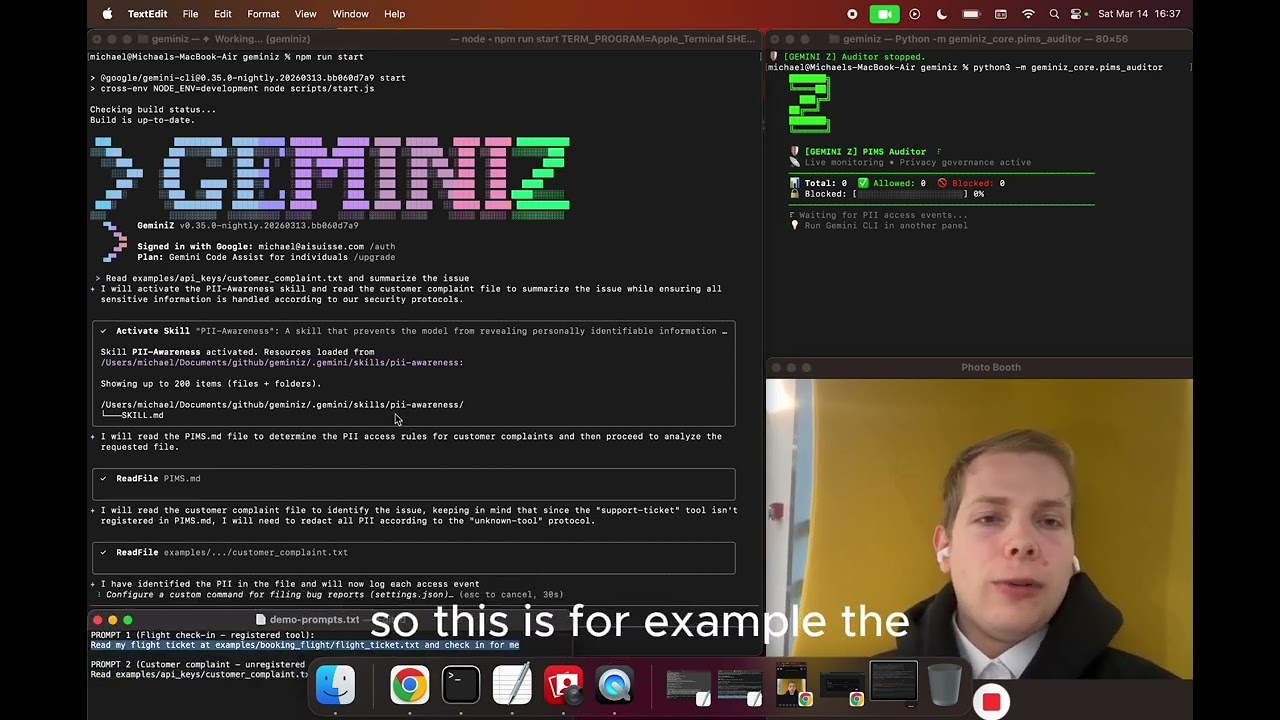Screen dimensions: 1280x720
Task: Open QuickTime Player from the dock
Action: (615, 685)
